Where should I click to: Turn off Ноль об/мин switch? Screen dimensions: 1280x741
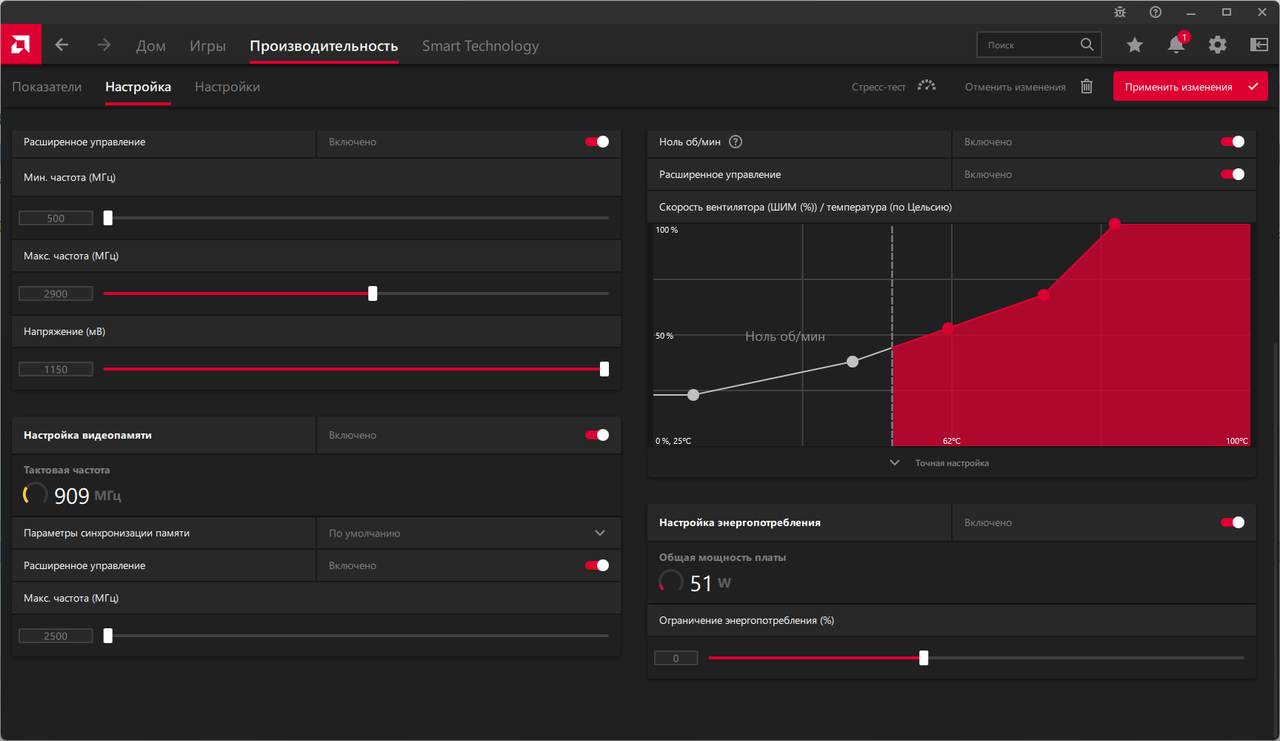pyautogui.click(x=1233, y=142)
